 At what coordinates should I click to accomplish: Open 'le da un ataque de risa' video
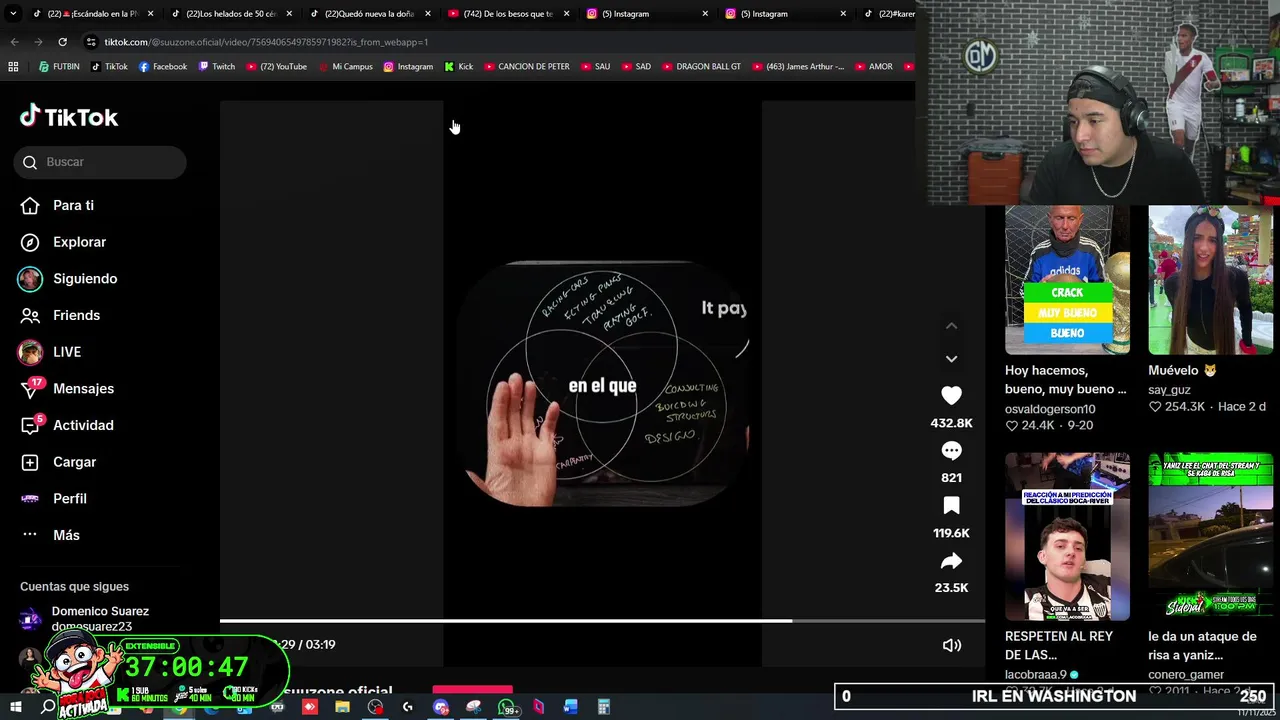pyautogui.click(x=1210, y=537)
